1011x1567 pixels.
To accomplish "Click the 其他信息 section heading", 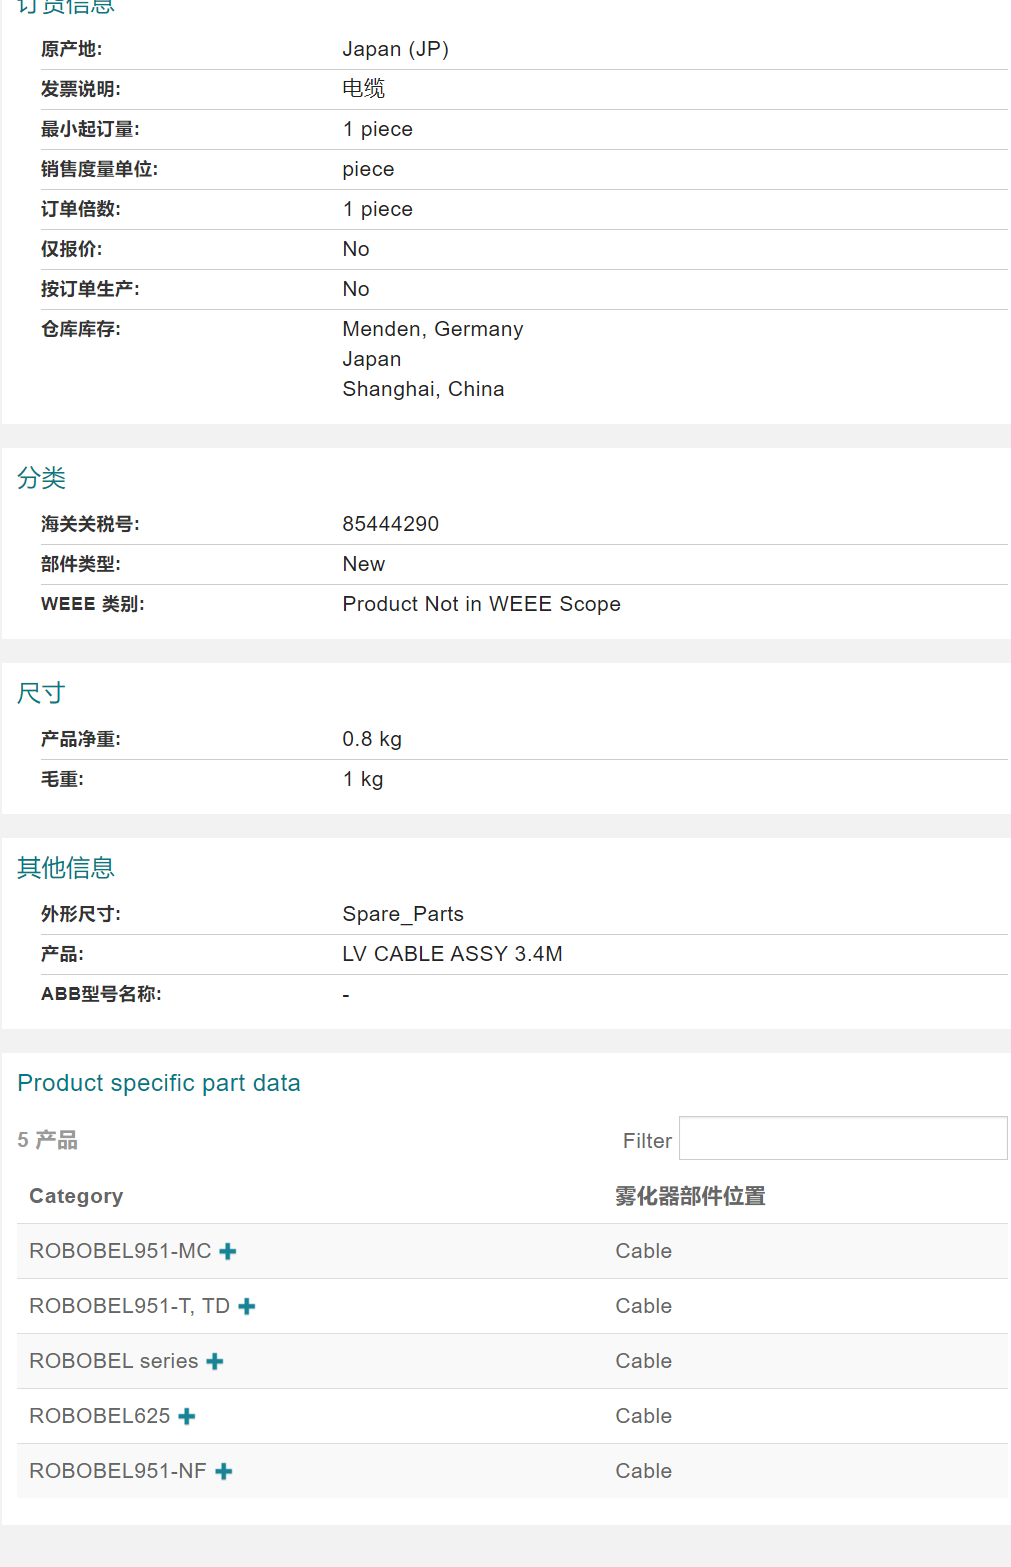I will (66, 868).
